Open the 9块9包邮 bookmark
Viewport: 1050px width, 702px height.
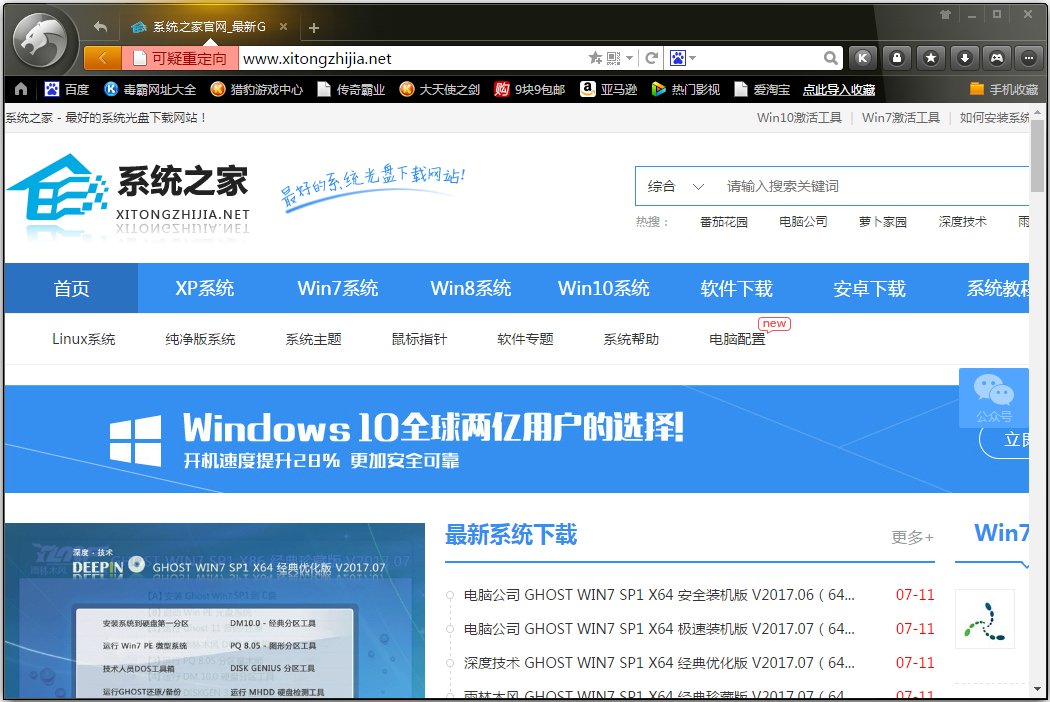tap(530, 89)
